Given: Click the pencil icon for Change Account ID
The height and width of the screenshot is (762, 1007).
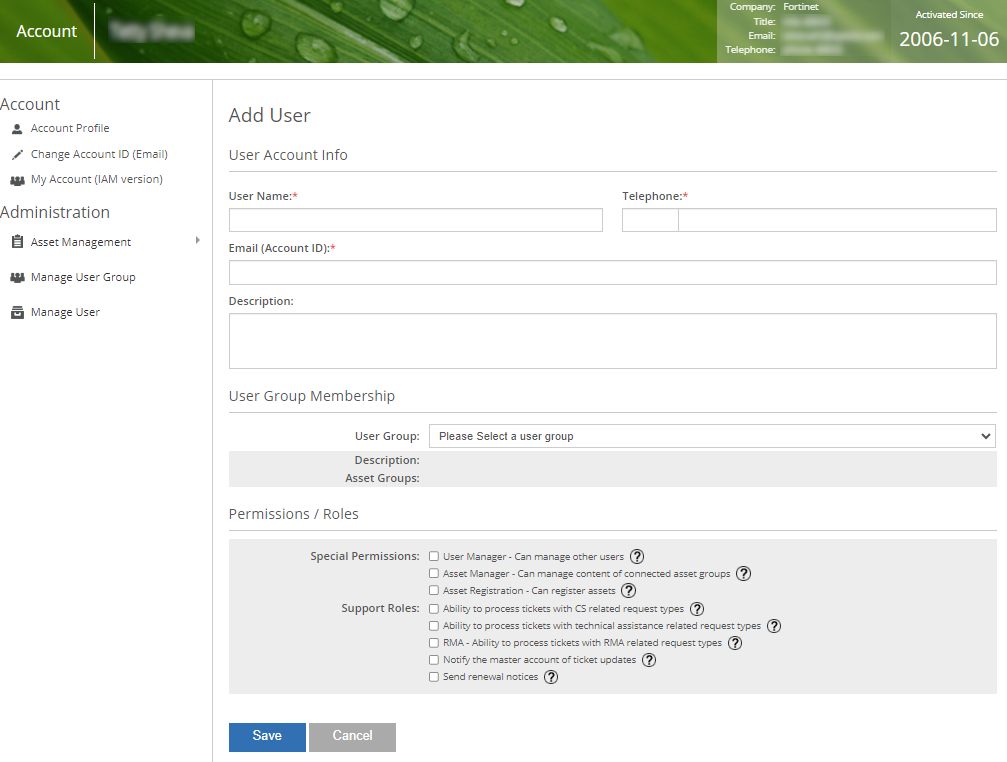Looking at the screenshot, I should pos(16,154).
